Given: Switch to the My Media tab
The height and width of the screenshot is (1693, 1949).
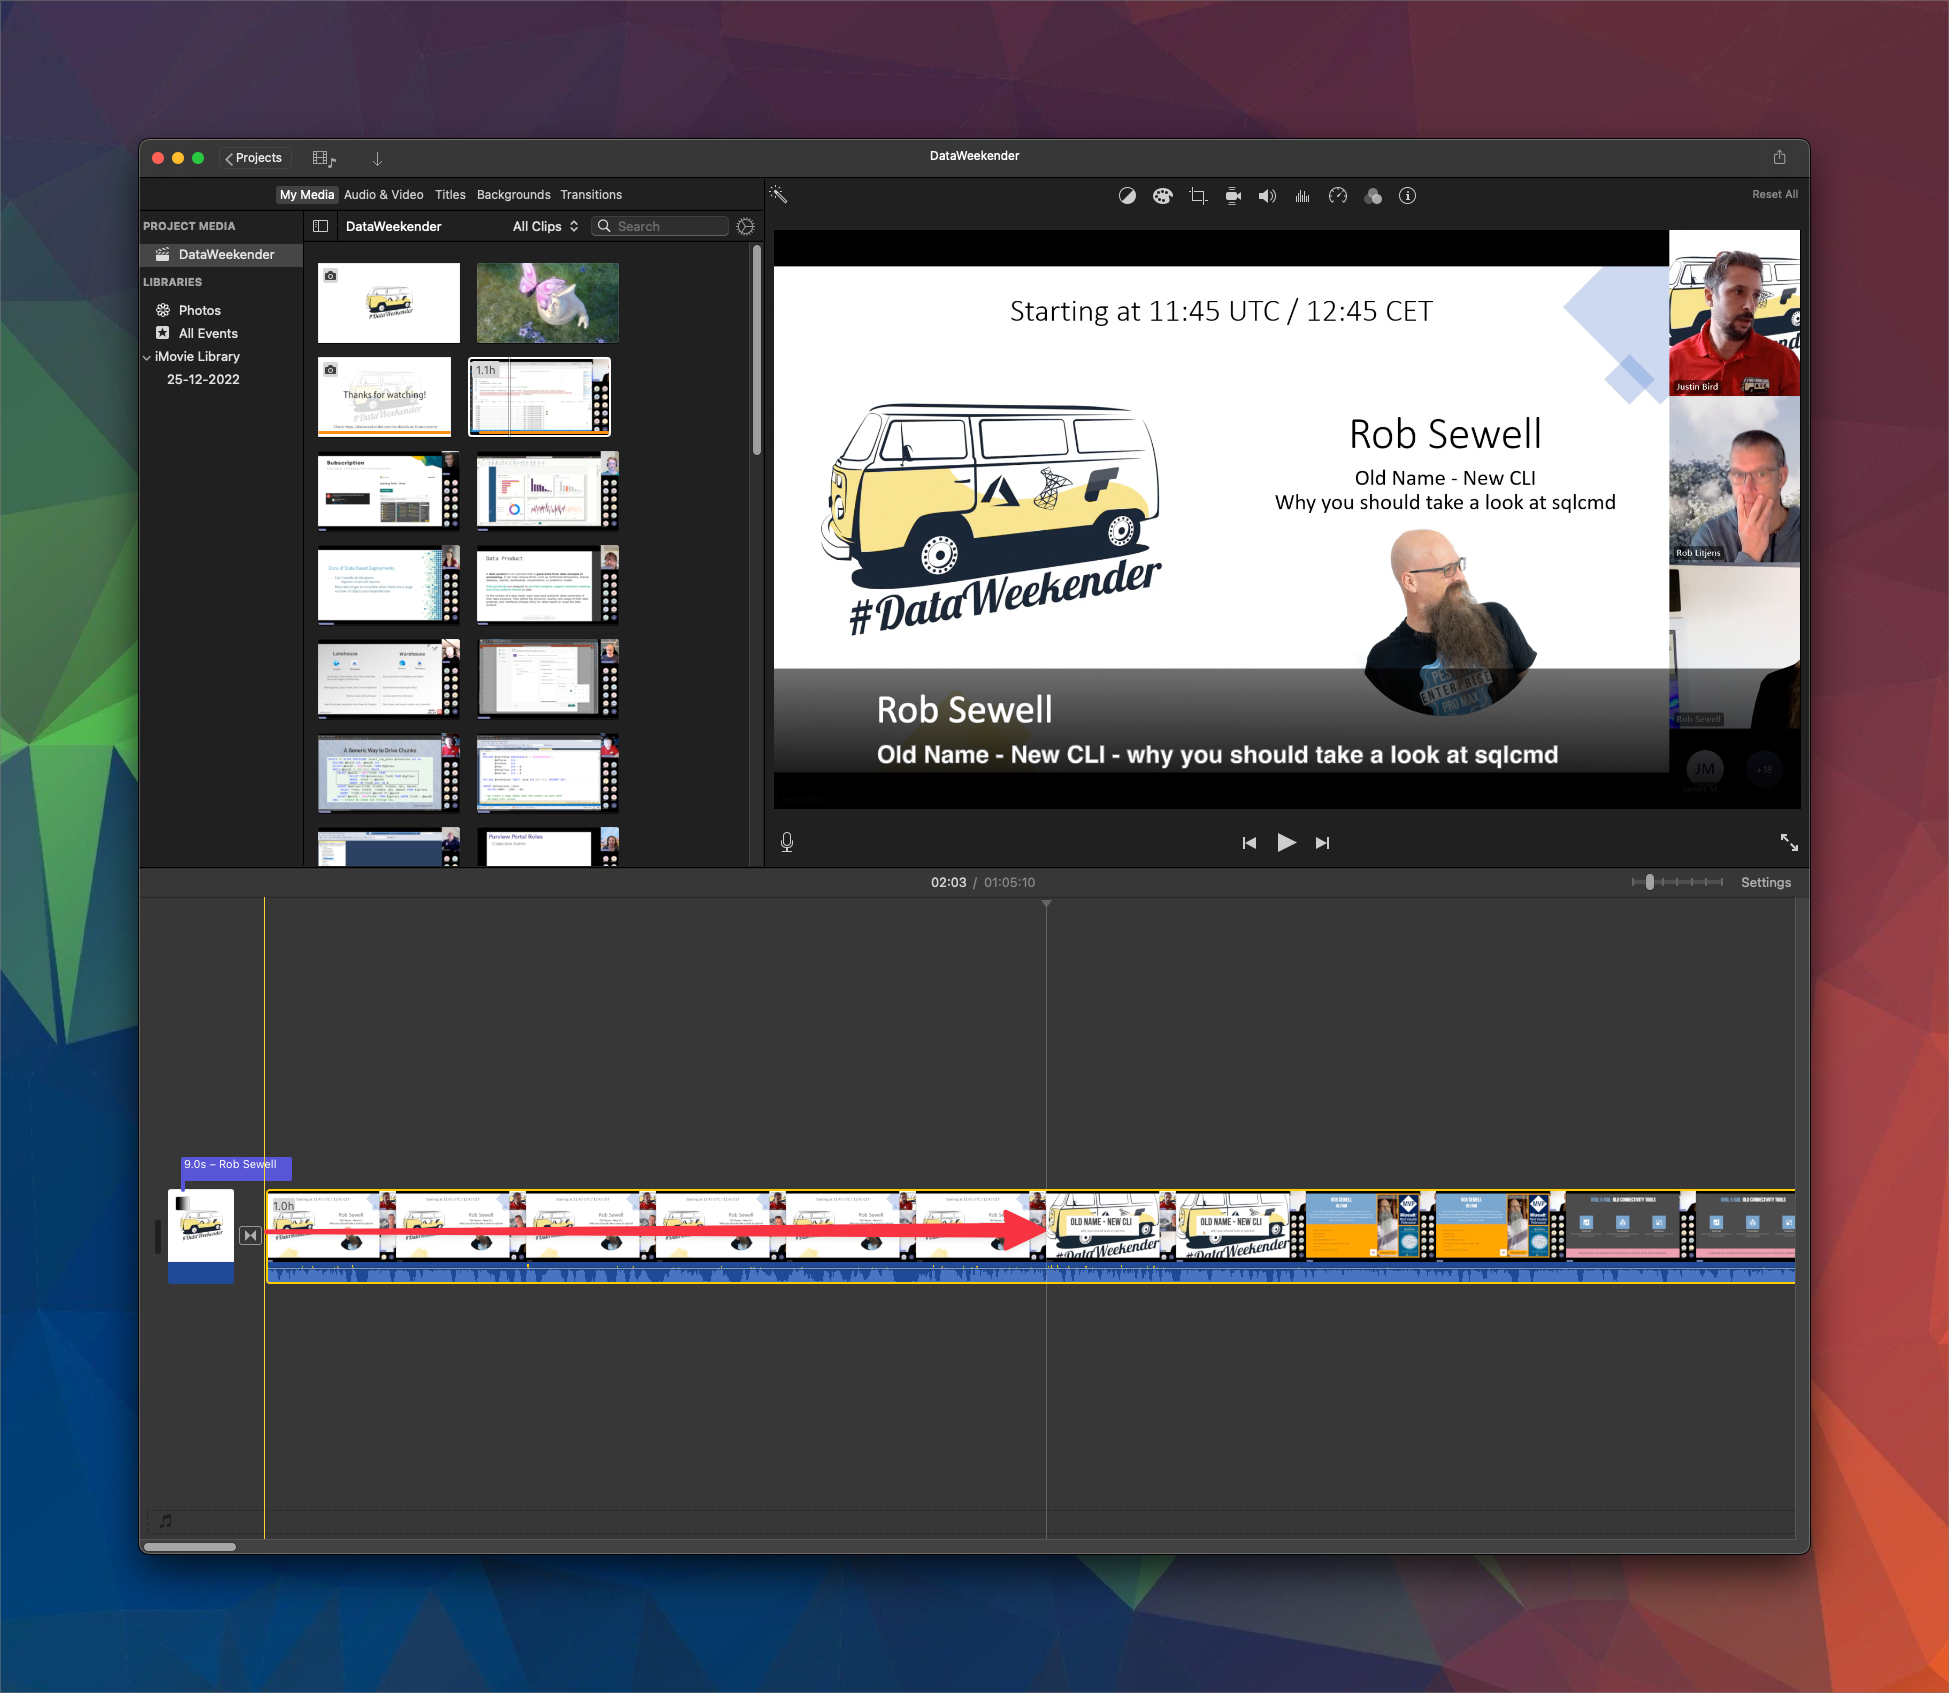Looking at the screenshot, I should click(x=307, y=195).
